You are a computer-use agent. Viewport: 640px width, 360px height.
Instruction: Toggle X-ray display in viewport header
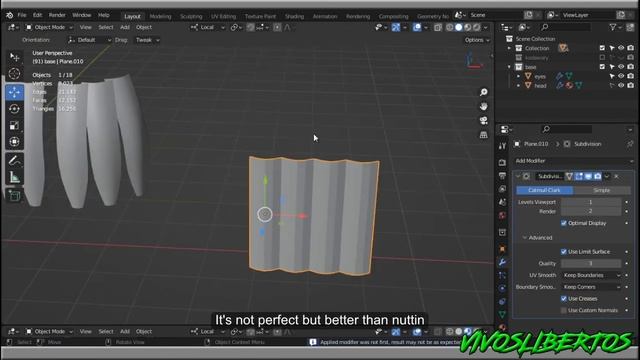coord(438,27)
